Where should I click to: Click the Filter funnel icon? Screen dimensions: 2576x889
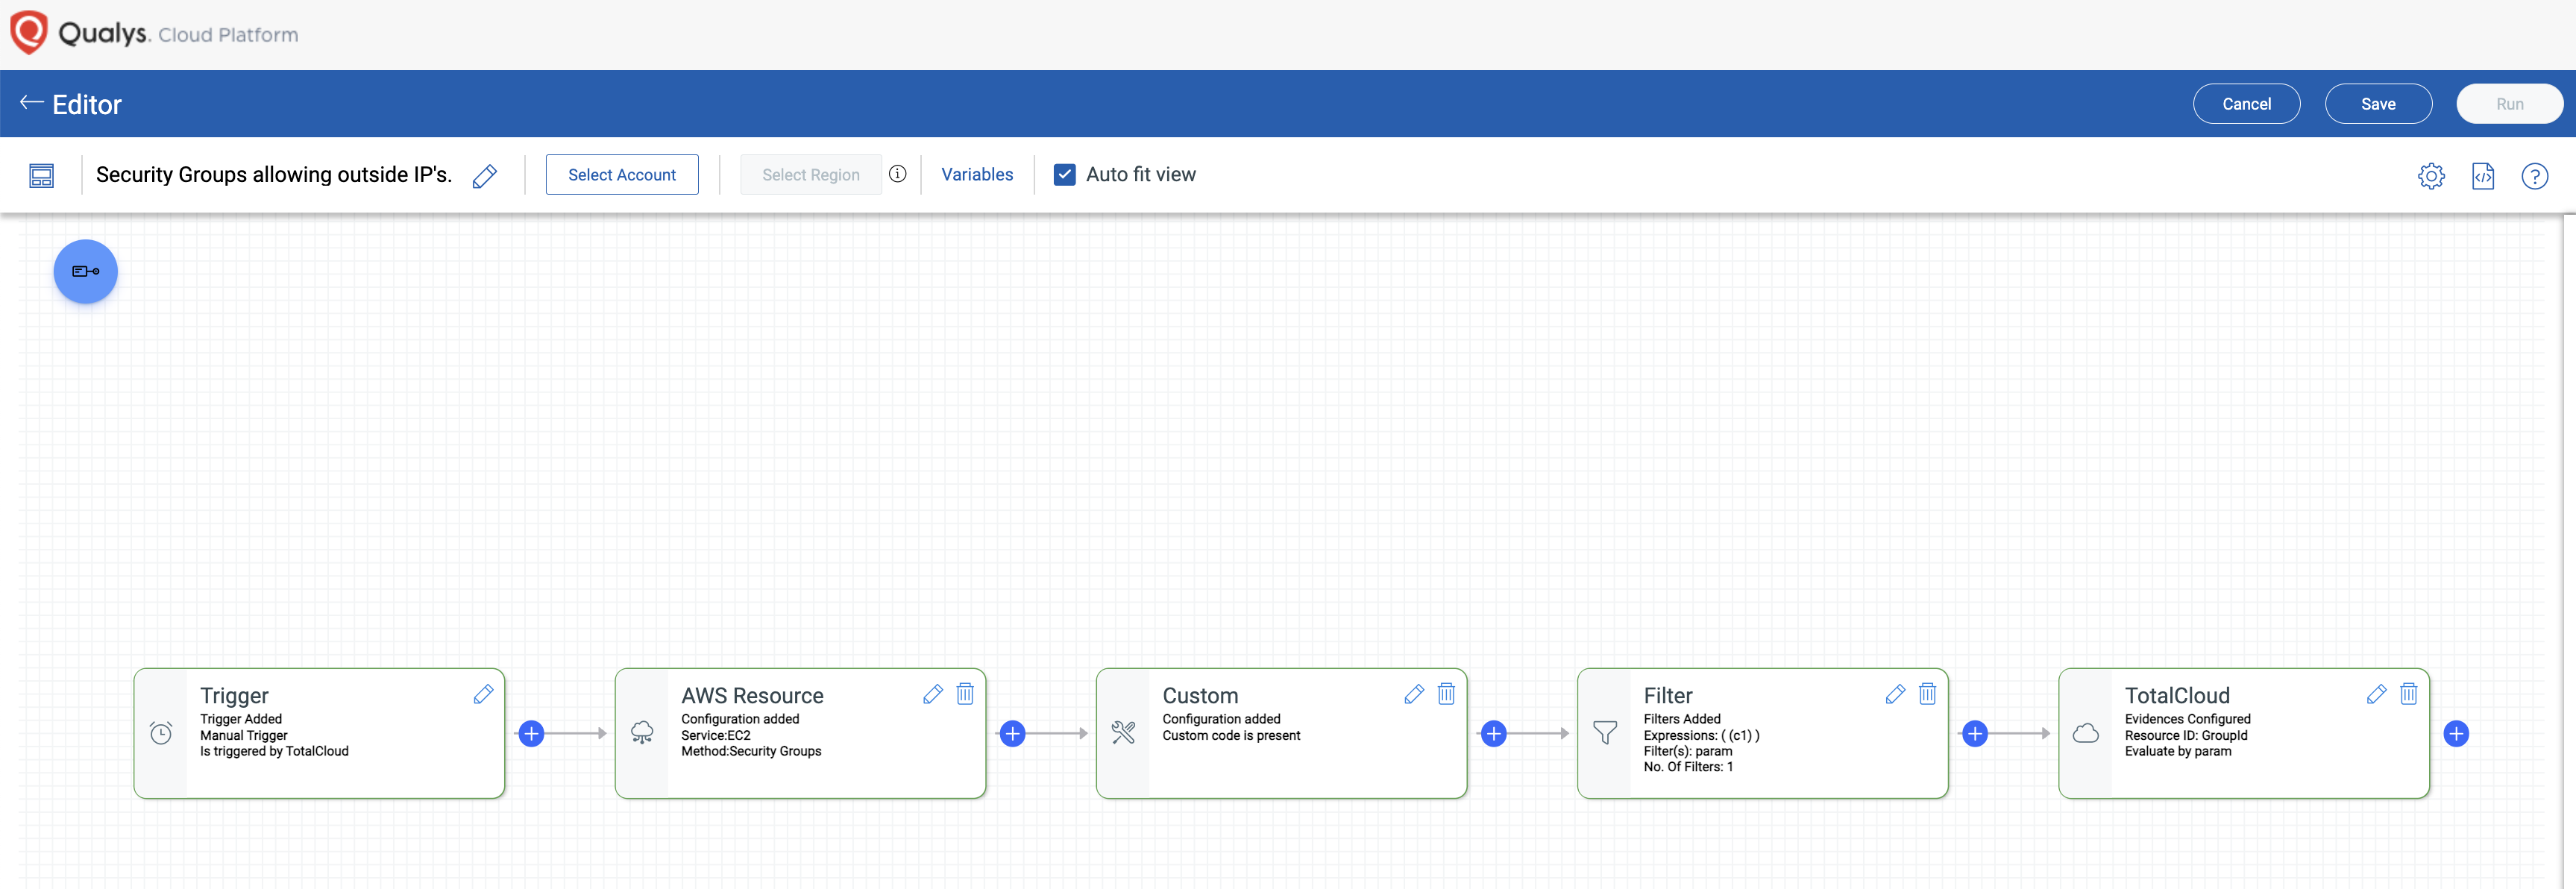[1604, 733]
